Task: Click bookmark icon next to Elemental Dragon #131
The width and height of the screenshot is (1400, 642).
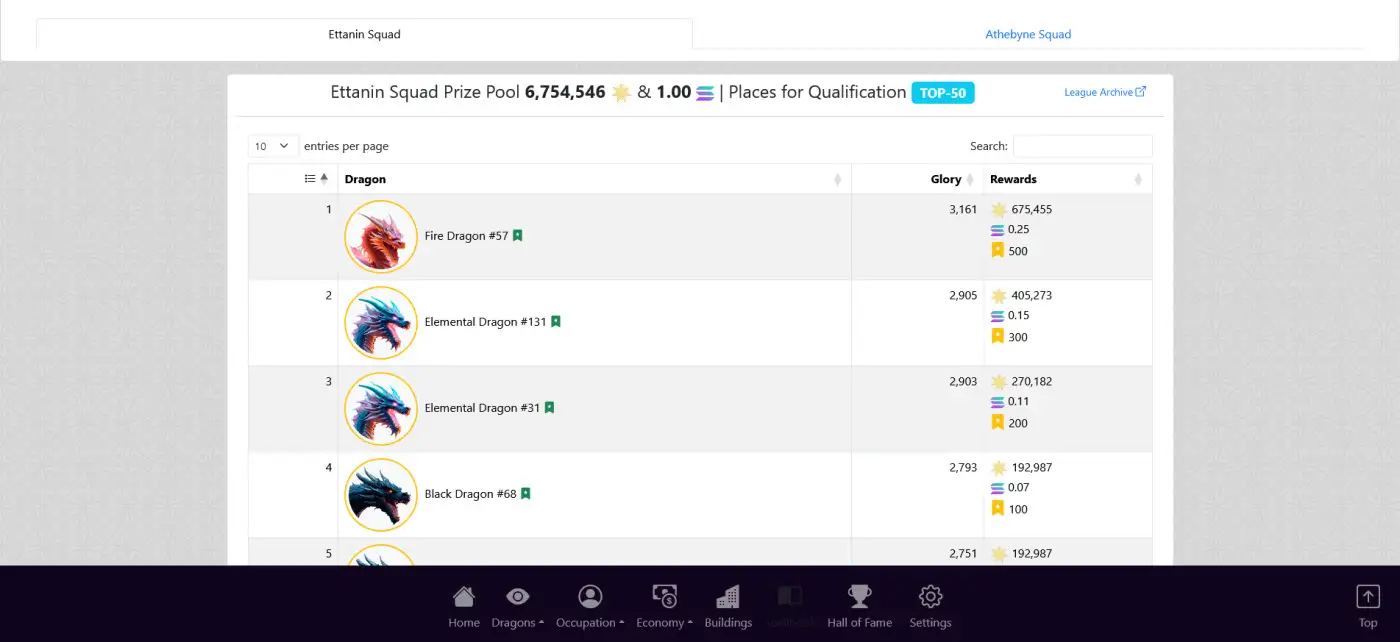Action: pyautogui.click(x=556, y=322)
